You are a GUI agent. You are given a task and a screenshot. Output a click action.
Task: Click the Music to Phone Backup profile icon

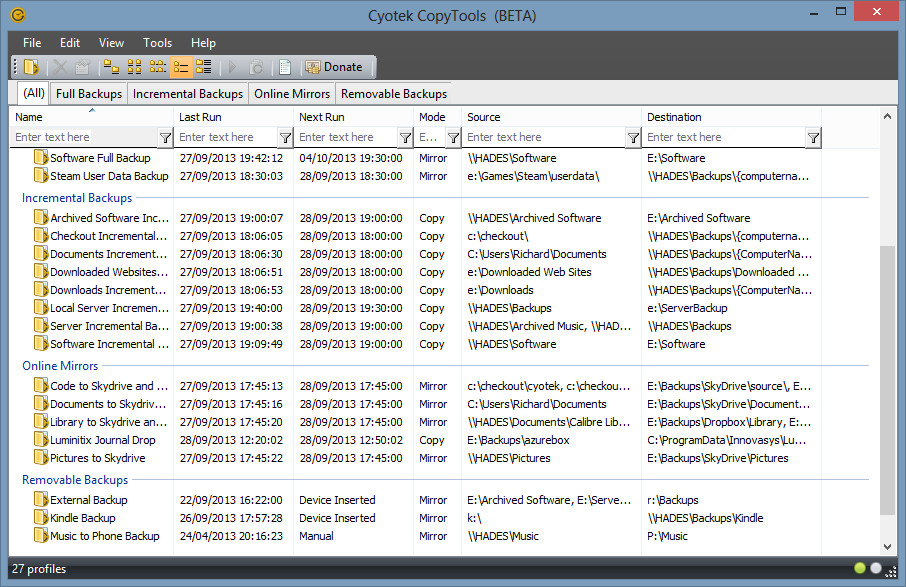40,536
